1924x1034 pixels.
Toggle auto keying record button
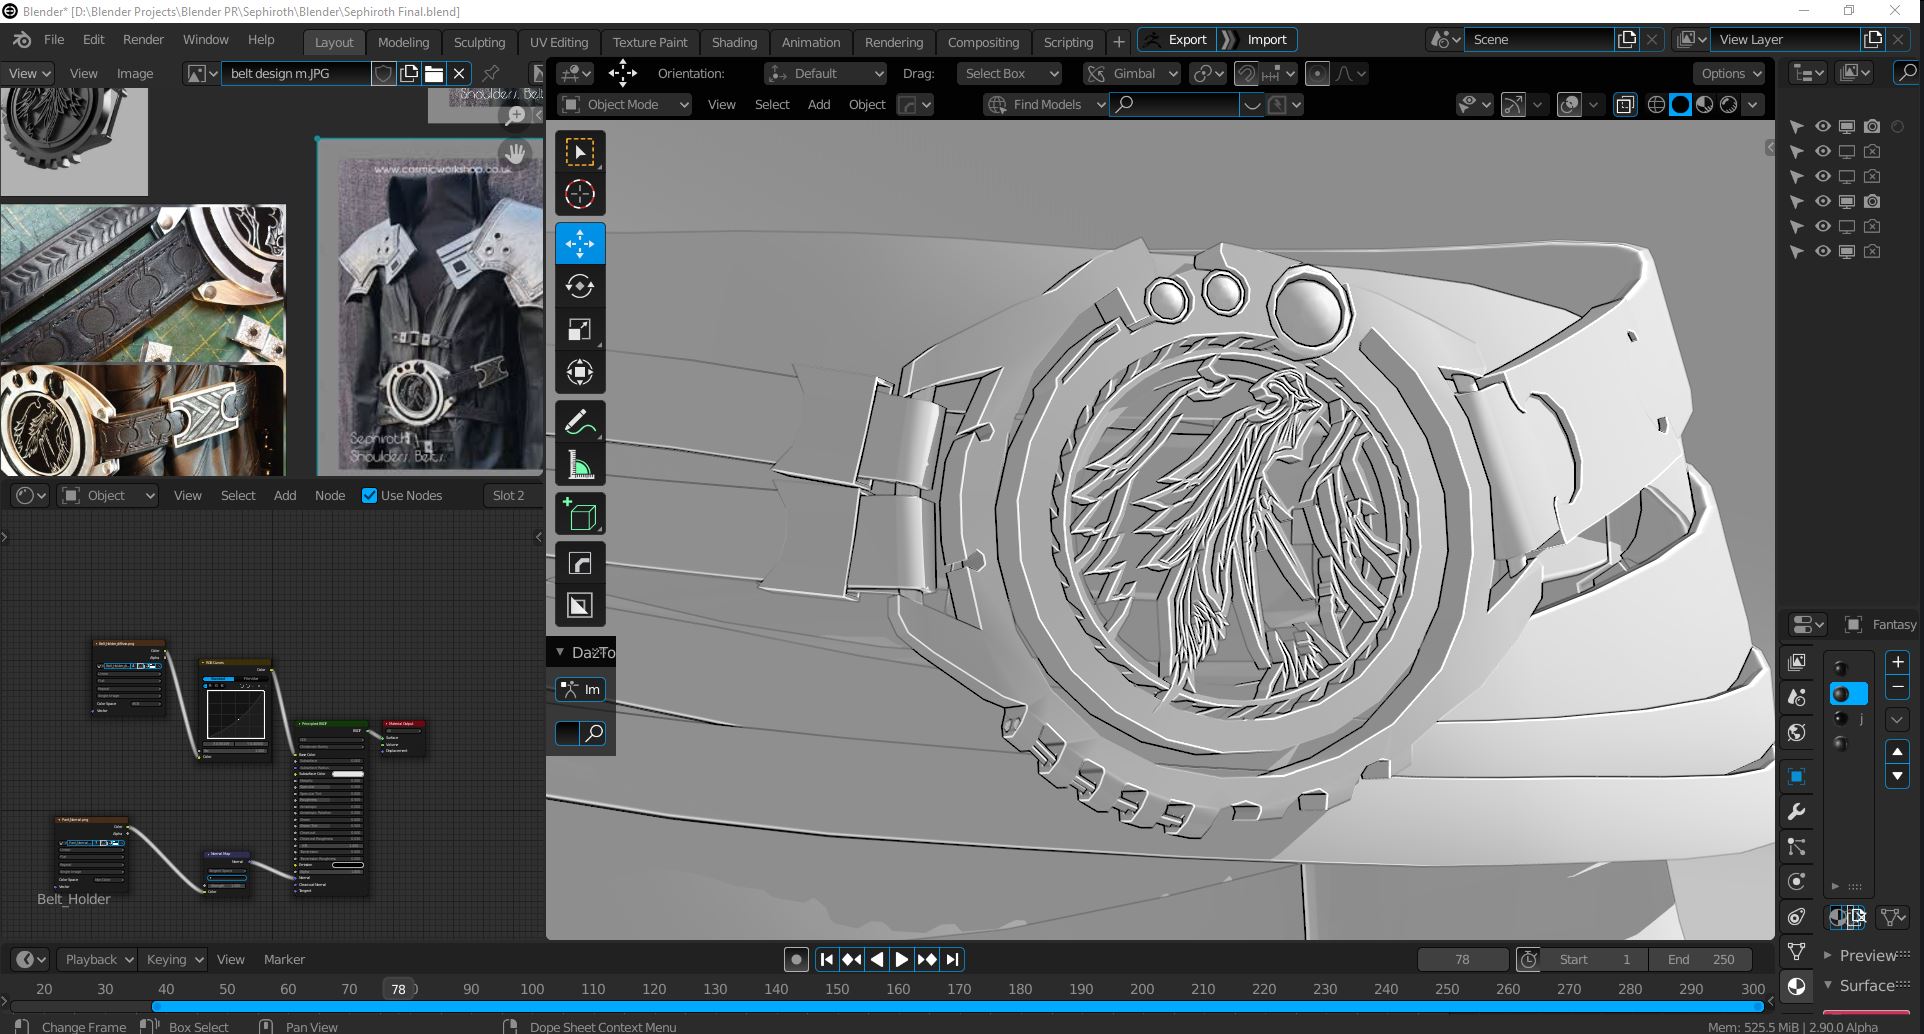[x=796, y=959]
